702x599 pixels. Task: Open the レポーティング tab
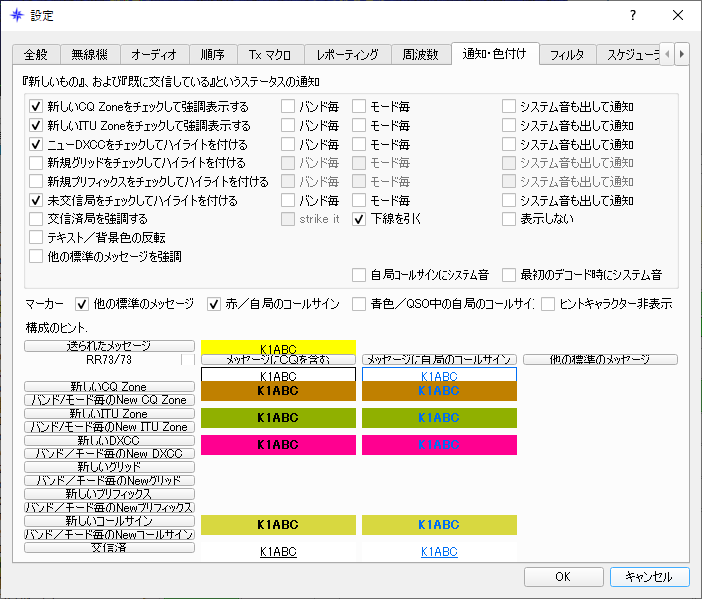[341, 55]
